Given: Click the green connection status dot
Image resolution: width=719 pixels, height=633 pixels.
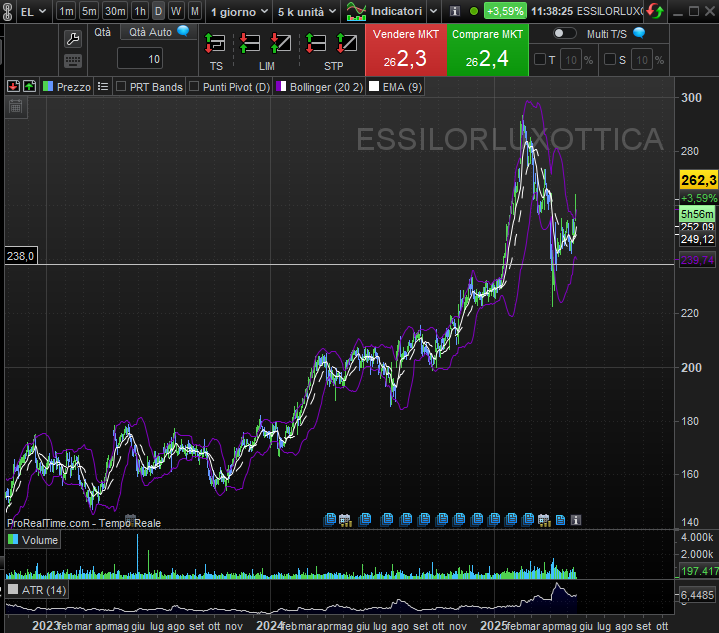Looking at the screenshot, I should tap(474, 11).
